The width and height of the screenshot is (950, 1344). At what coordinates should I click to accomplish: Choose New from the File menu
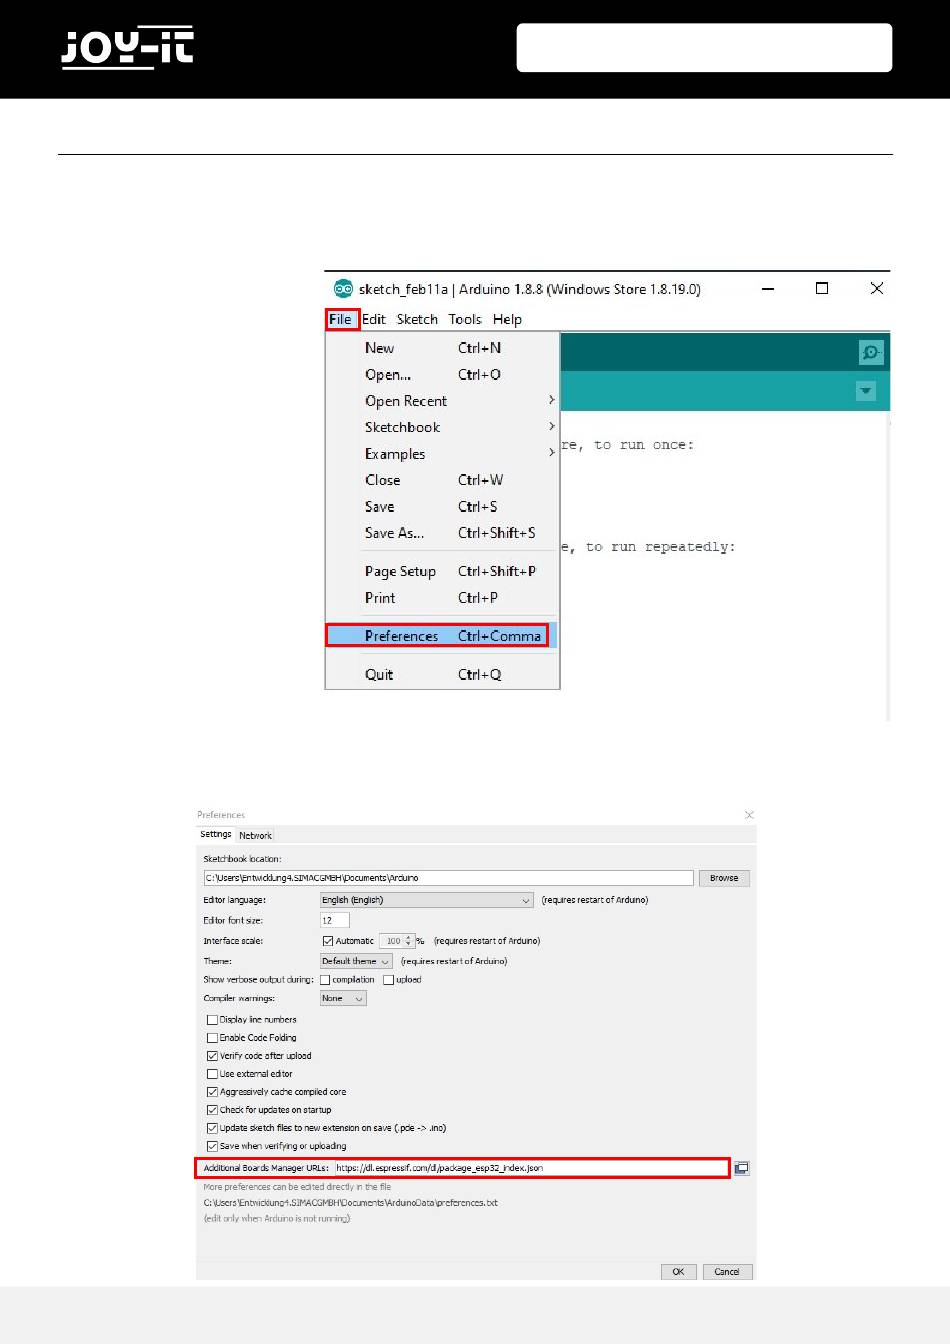coord(441,348)
